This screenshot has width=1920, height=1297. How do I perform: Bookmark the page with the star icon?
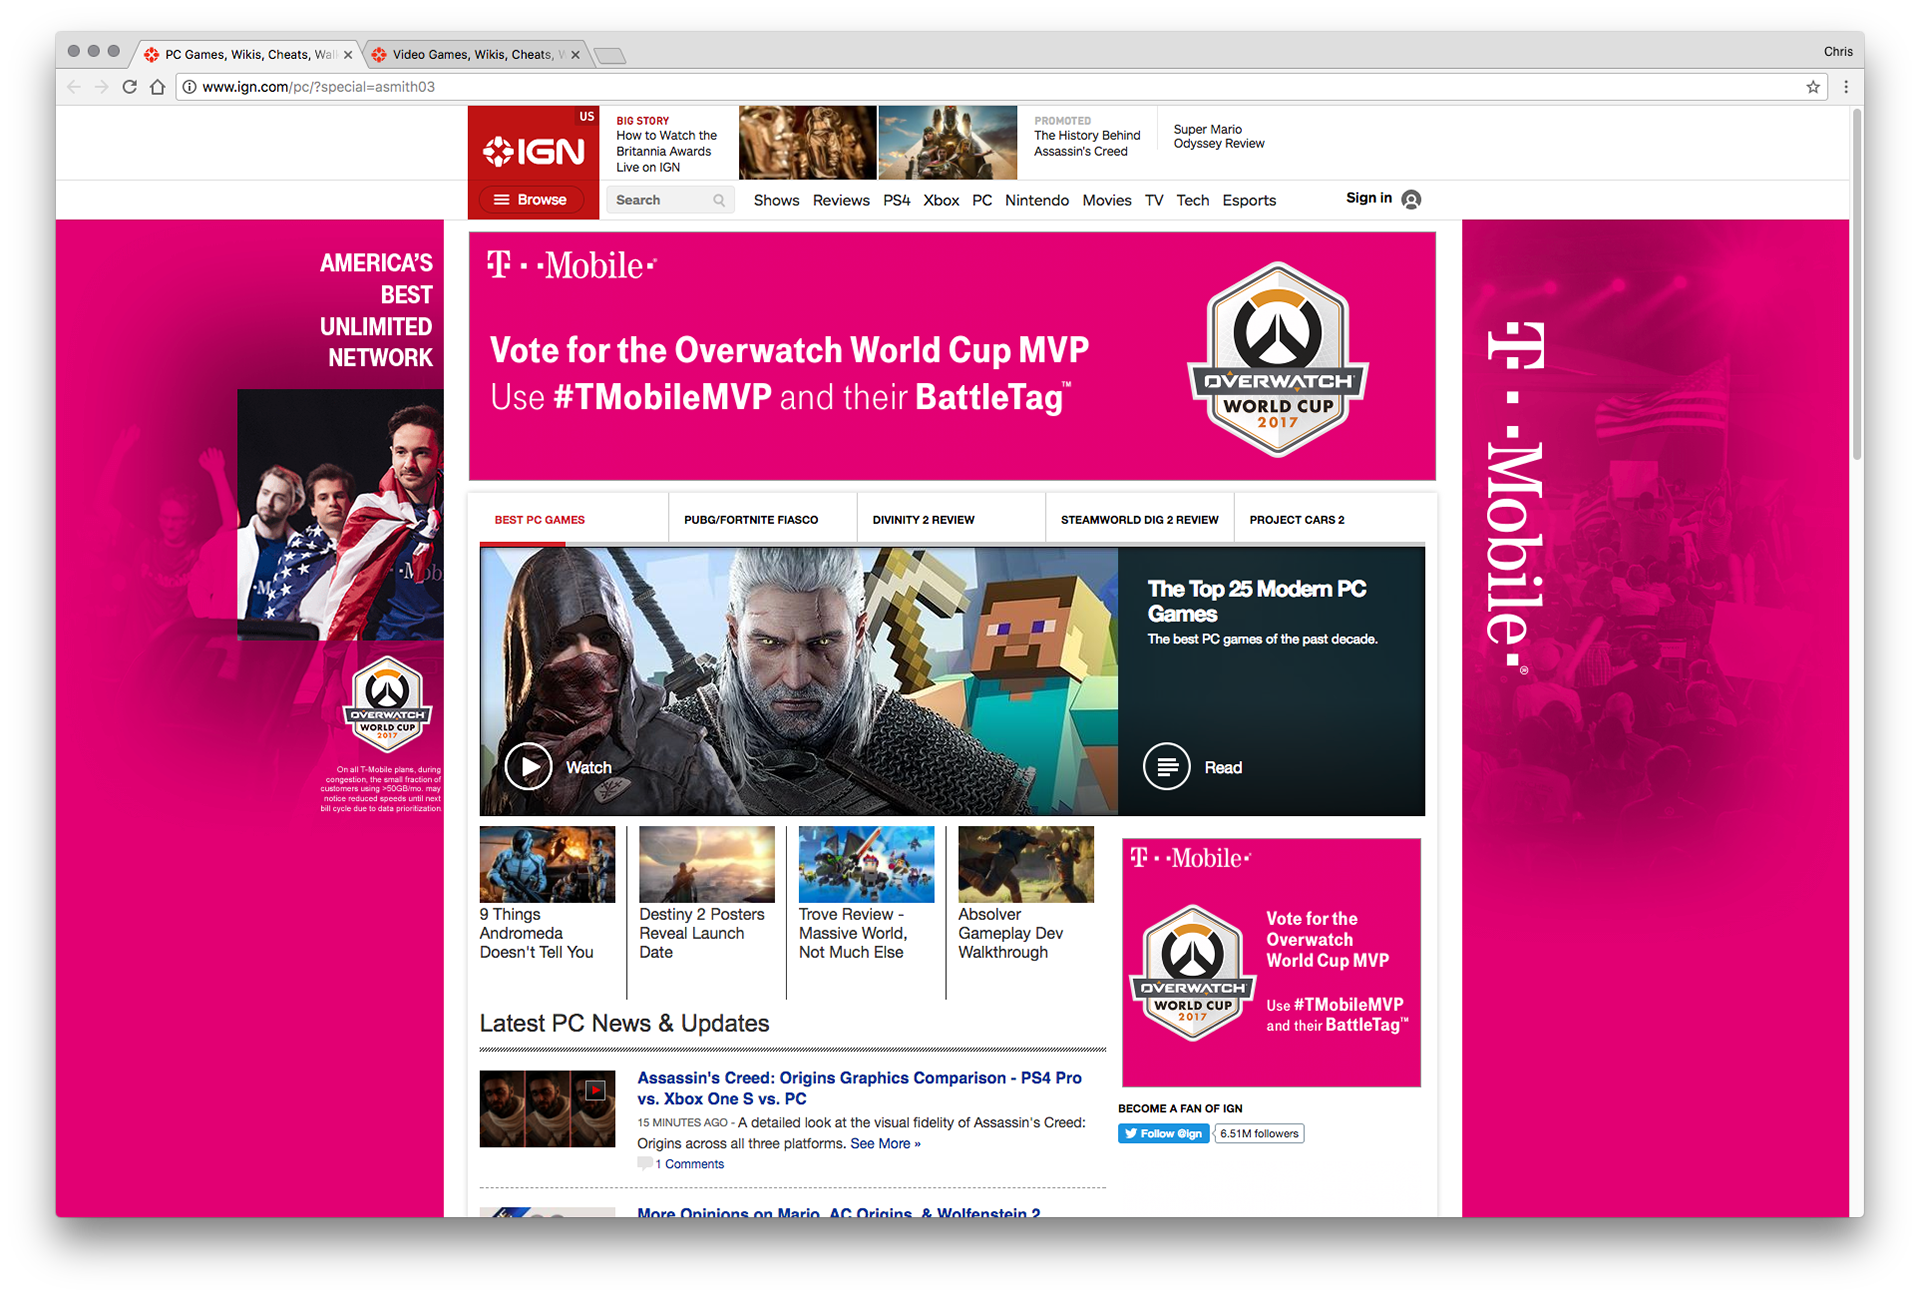[x=1813, y=87]
